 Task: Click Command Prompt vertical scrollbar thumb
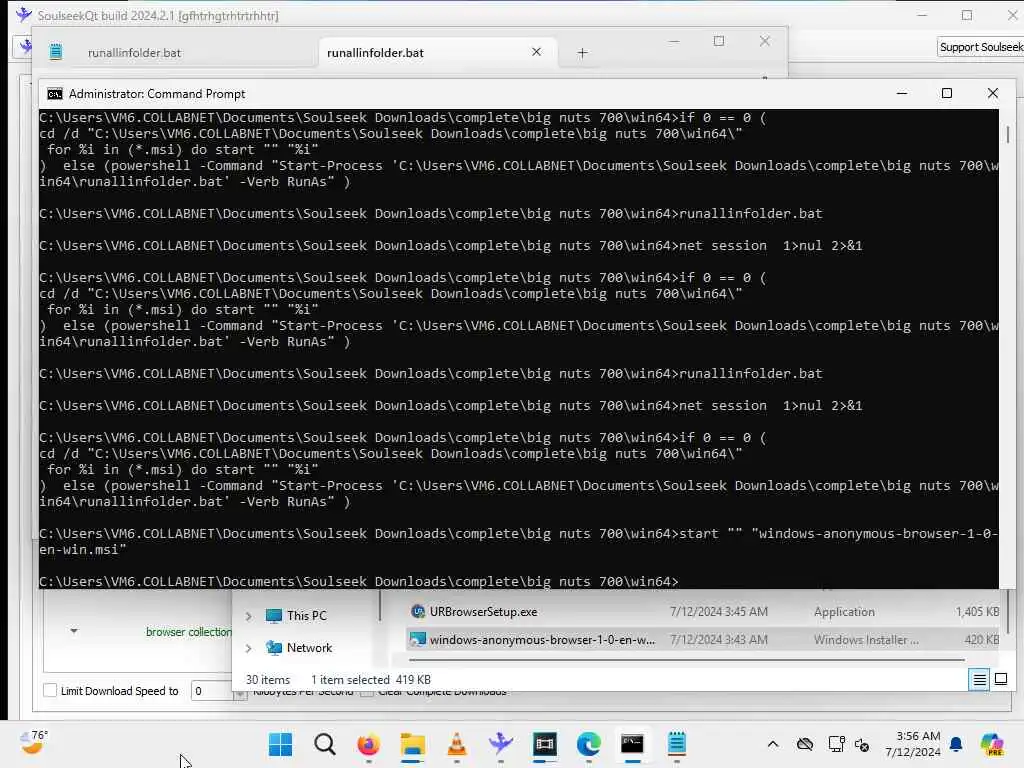1008,135
